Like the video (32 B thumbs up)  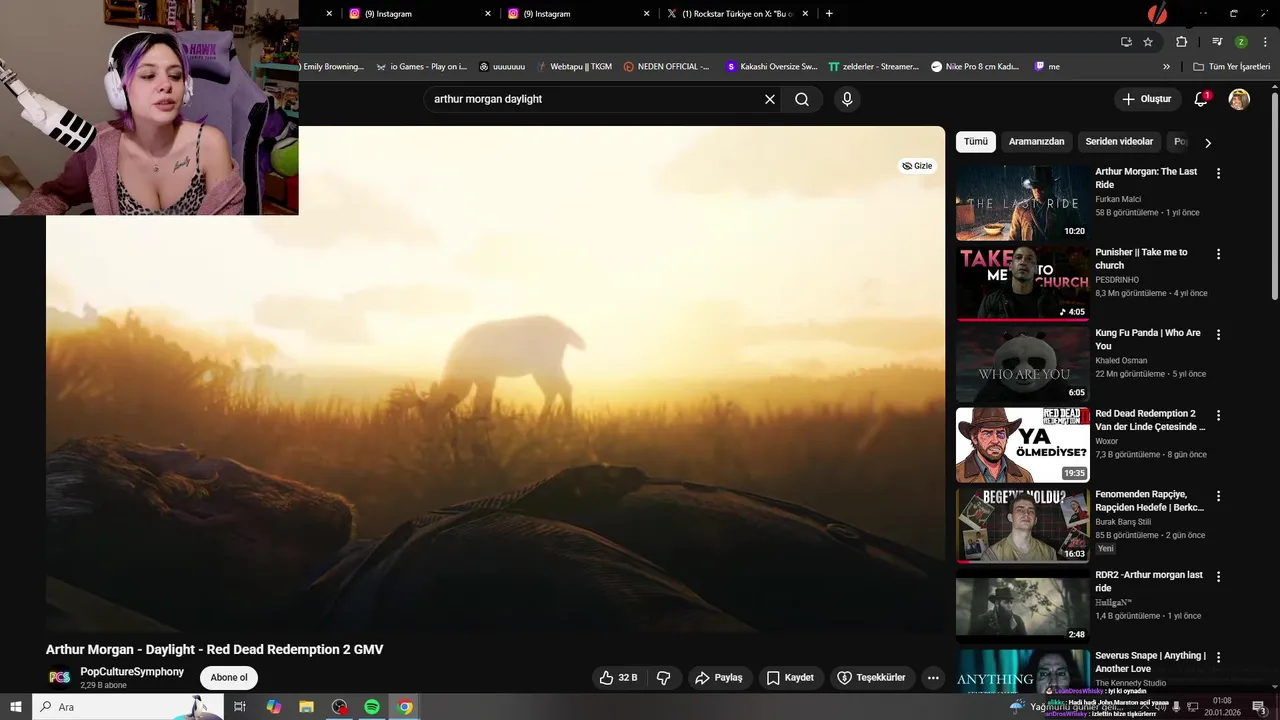tap(617, 678)
